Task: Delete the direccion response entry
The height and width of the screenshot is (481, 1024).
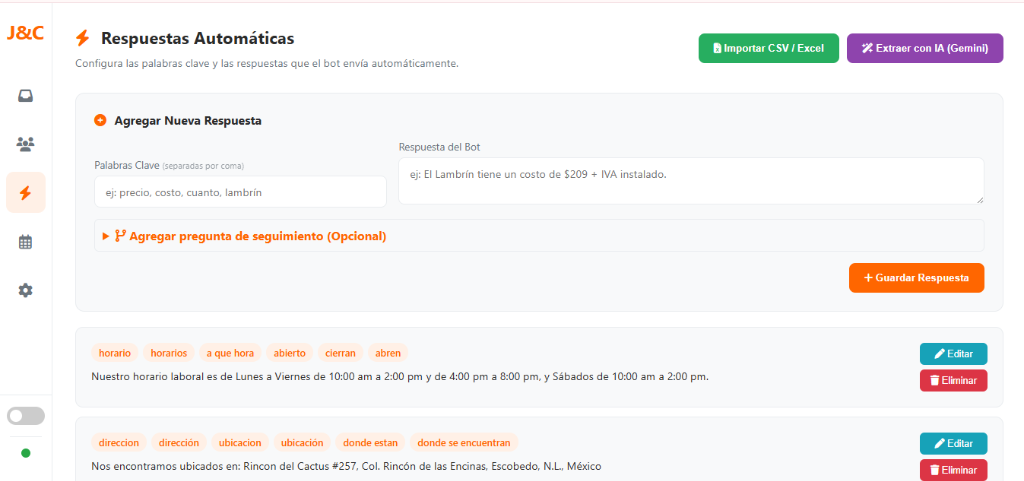Action: pos(953,470)
